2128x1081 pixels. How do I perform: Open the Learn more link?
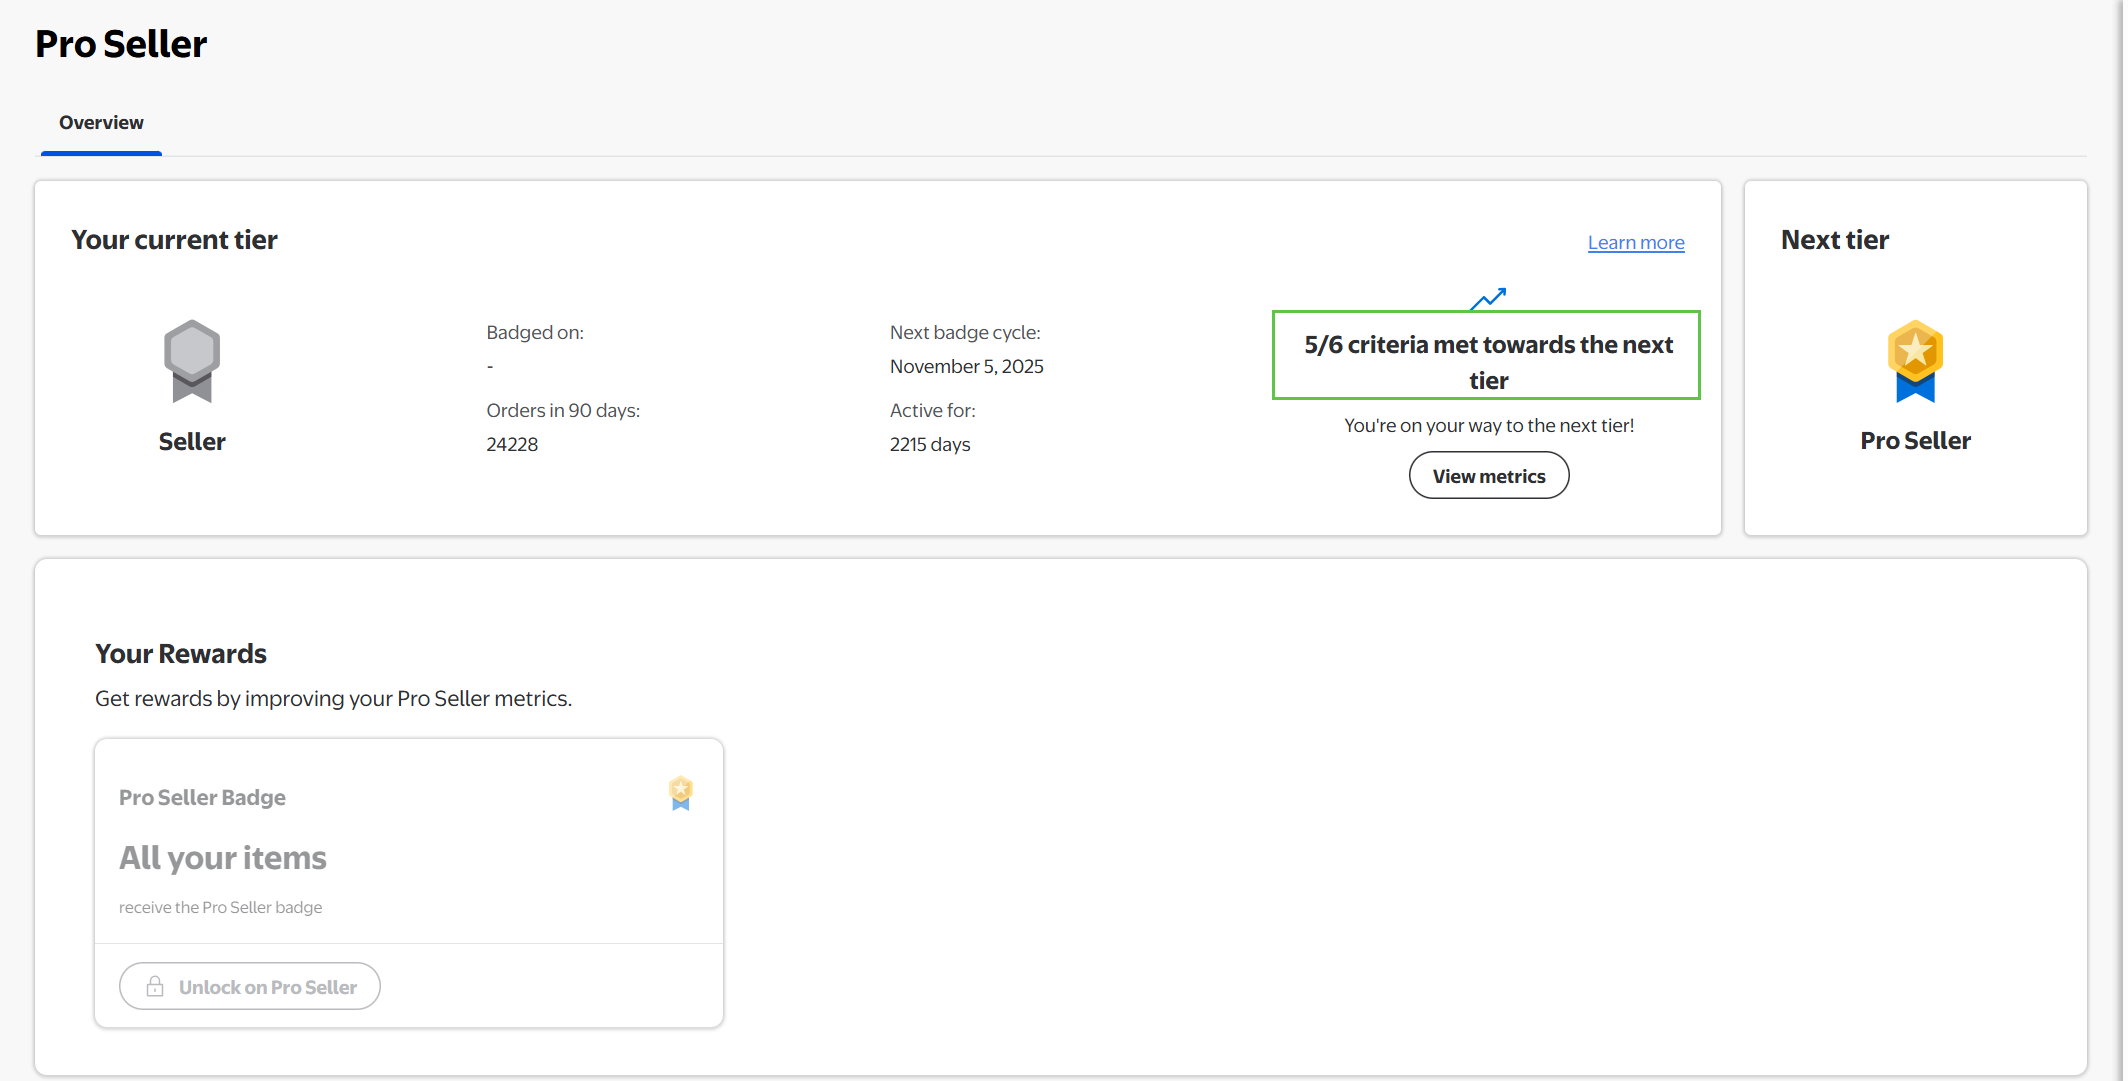pyautogui.click(x=1635, y=243)
